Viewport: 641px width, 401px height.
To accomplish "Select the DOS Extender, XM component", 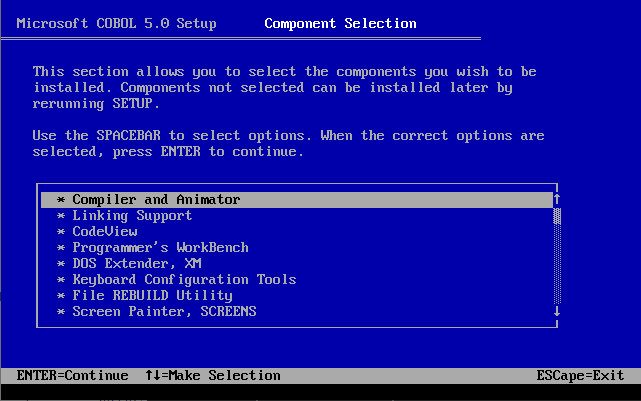I will (137, 264).
